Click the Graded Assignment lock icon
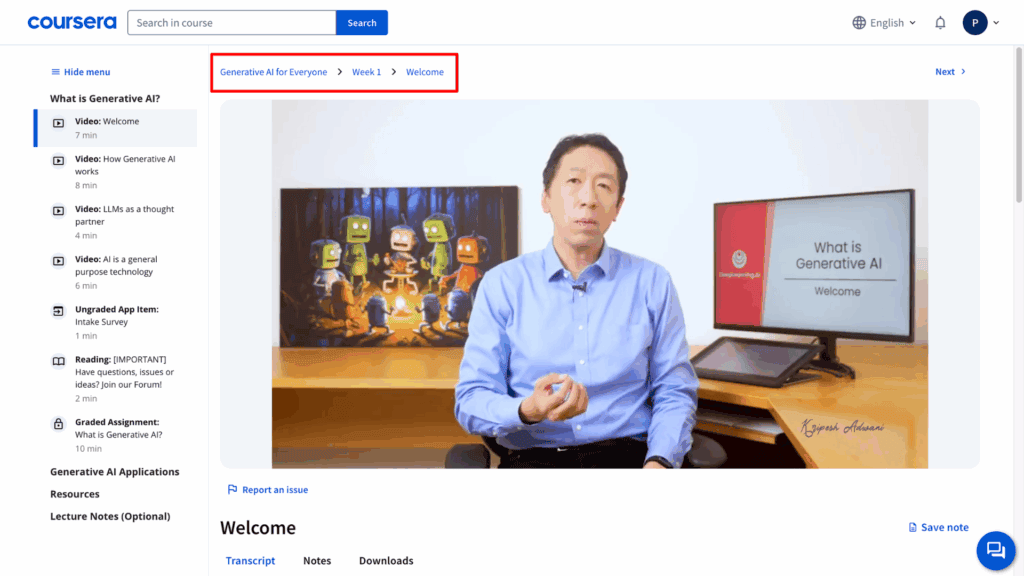This screenshot has height=576, width=1024. 57,422
